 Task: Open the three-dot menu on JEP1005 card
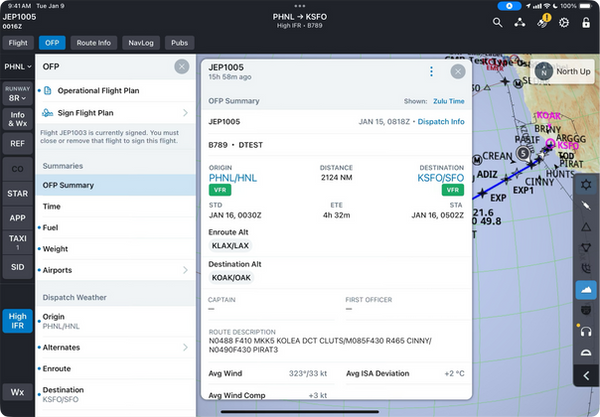(x=431, y=72)
